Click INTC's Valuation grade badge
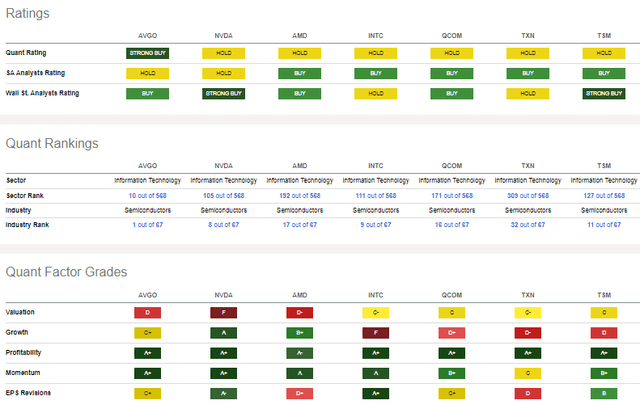The height and width of the screenshot is (413, 640). pos(376,313)
